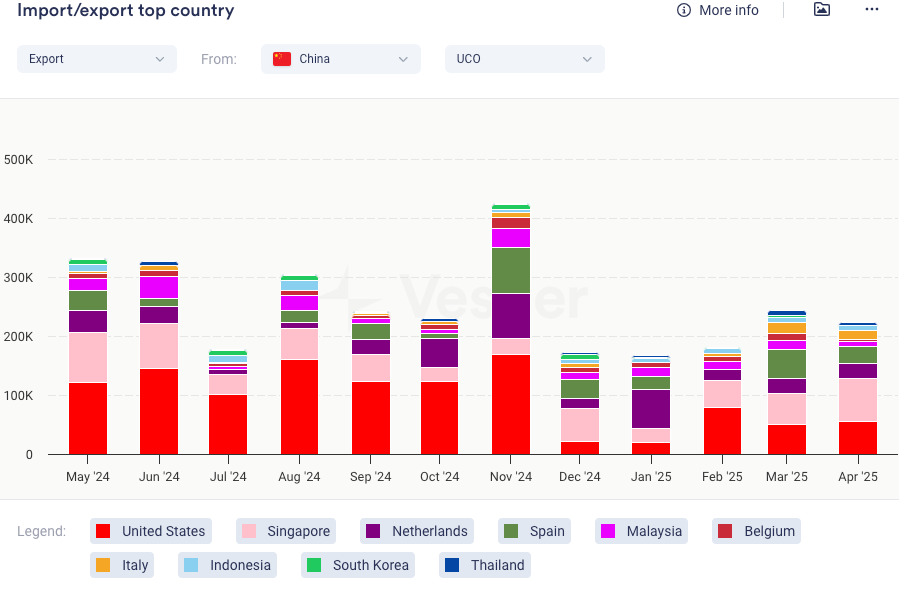Click the Malaysia magenta legend square
The width and height of the screenshot is (899, 589).
(607, 531)
